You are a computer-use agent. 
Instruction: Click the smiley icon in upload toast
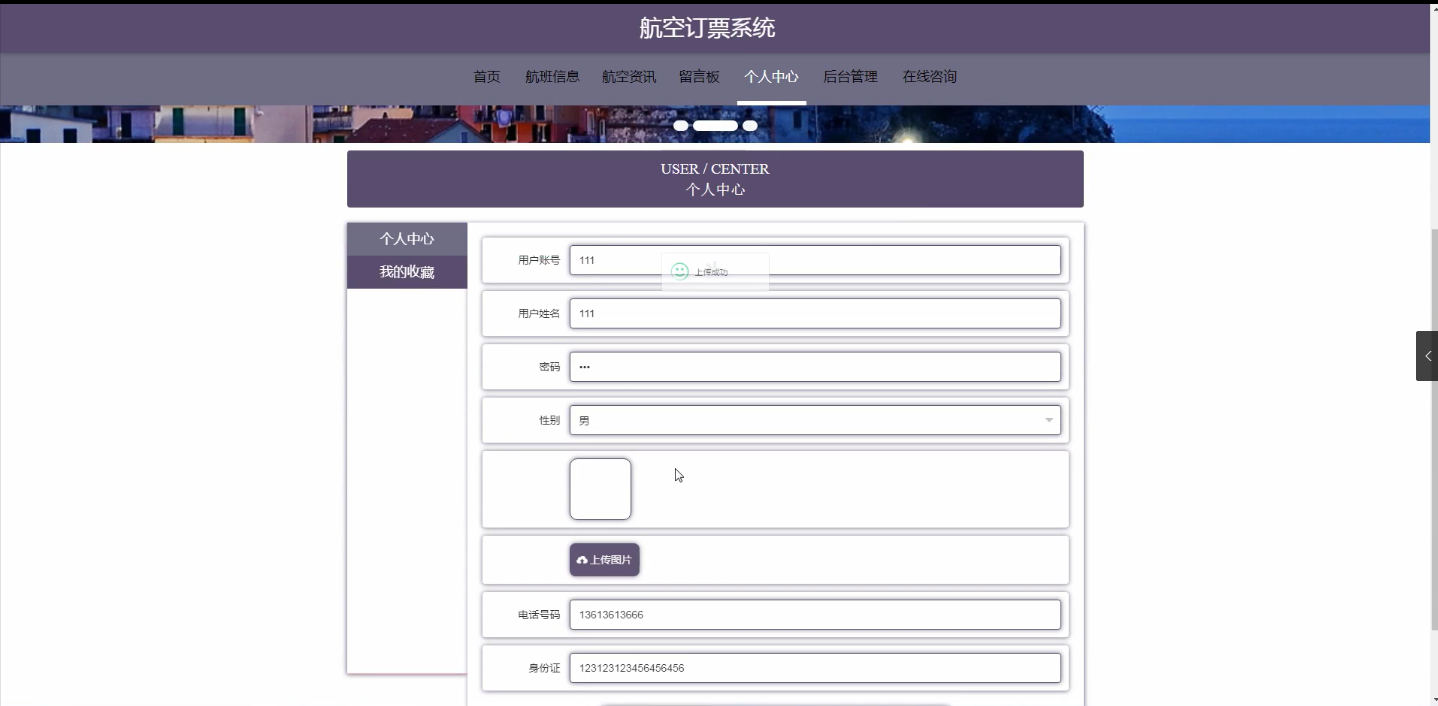coord(680,271)
